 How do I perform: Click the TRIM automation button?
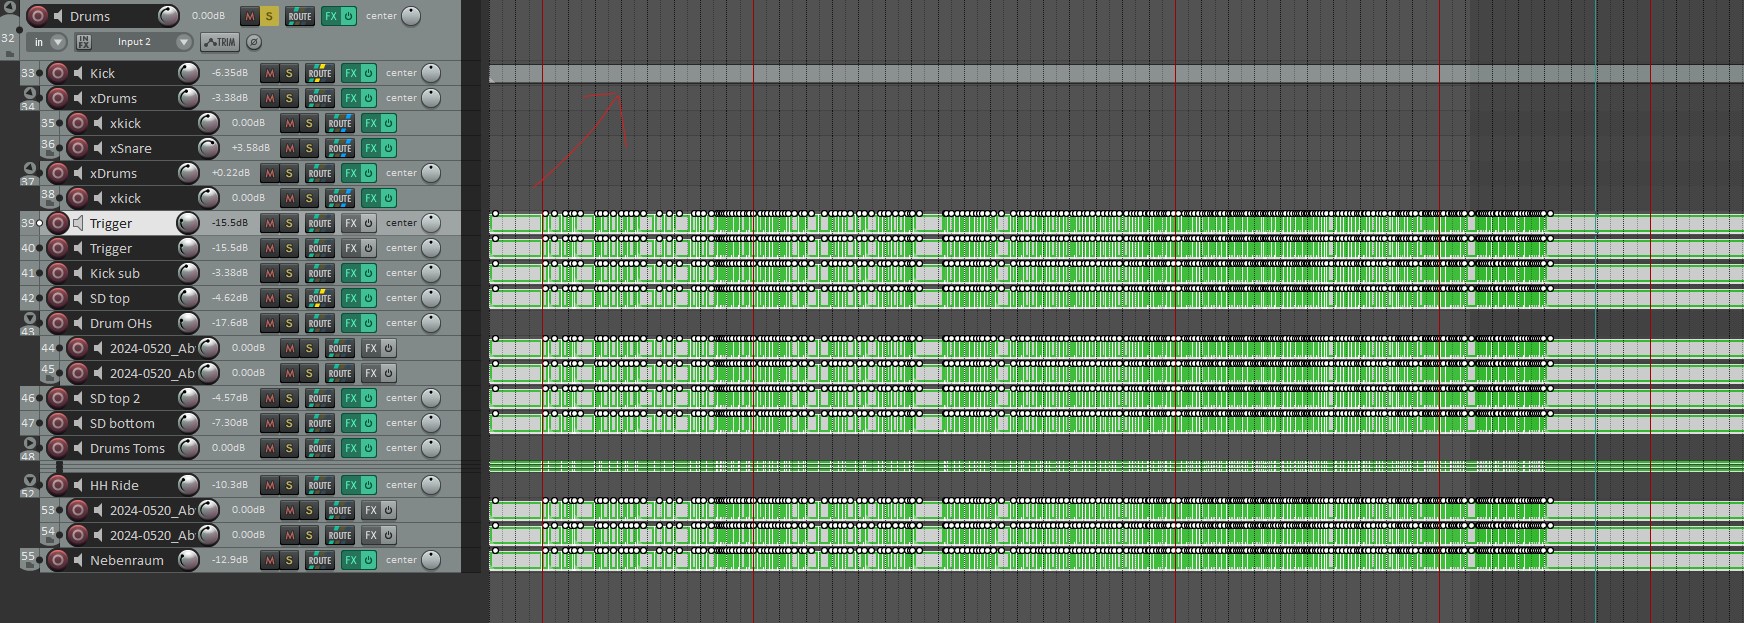[x=219, y=42]
